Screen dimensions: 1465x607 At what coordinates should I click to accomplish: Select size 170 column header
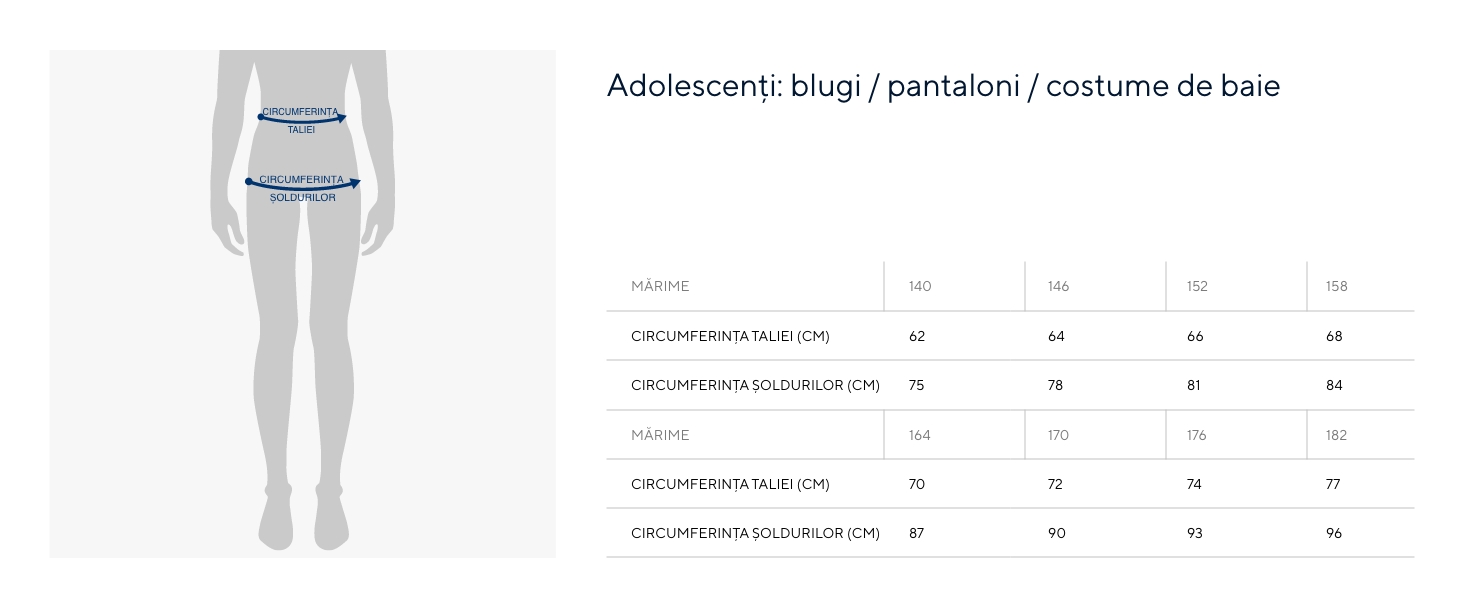(x=1058, y=435)
